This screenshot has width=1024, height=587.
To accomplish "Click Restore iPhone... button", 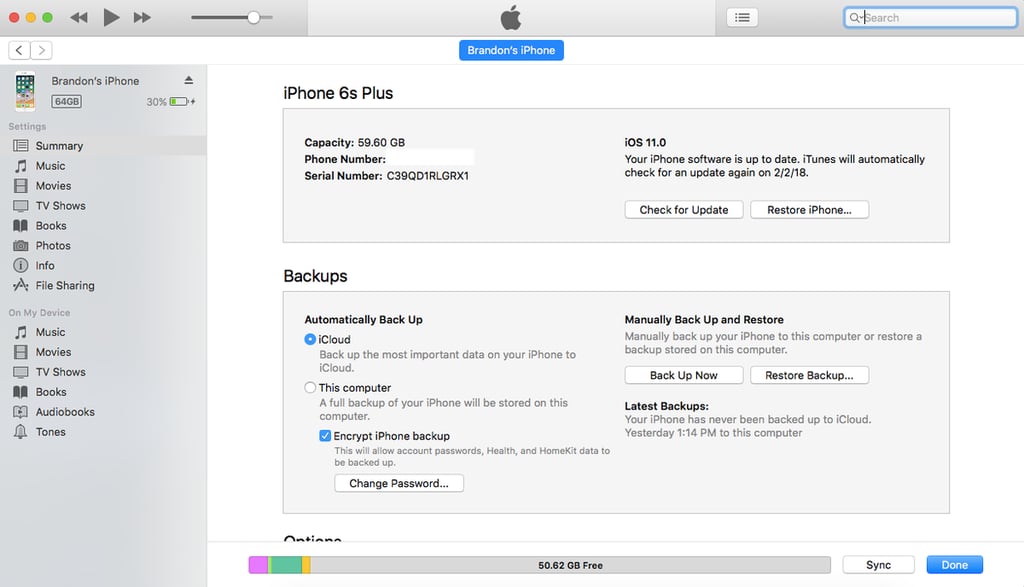I will click(809, 210).
